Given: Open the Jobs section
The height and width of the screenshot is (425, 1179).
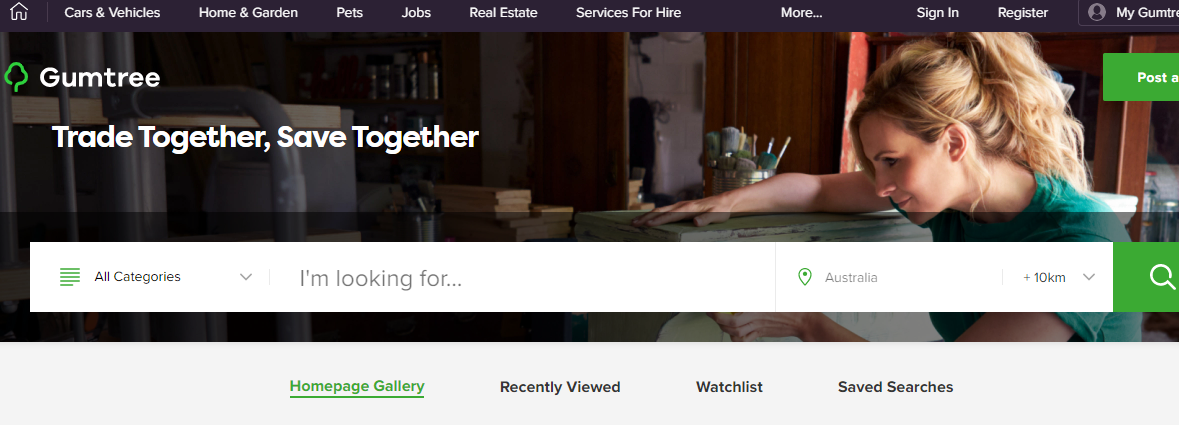Looking at the screenshot, I should [416, 12].
